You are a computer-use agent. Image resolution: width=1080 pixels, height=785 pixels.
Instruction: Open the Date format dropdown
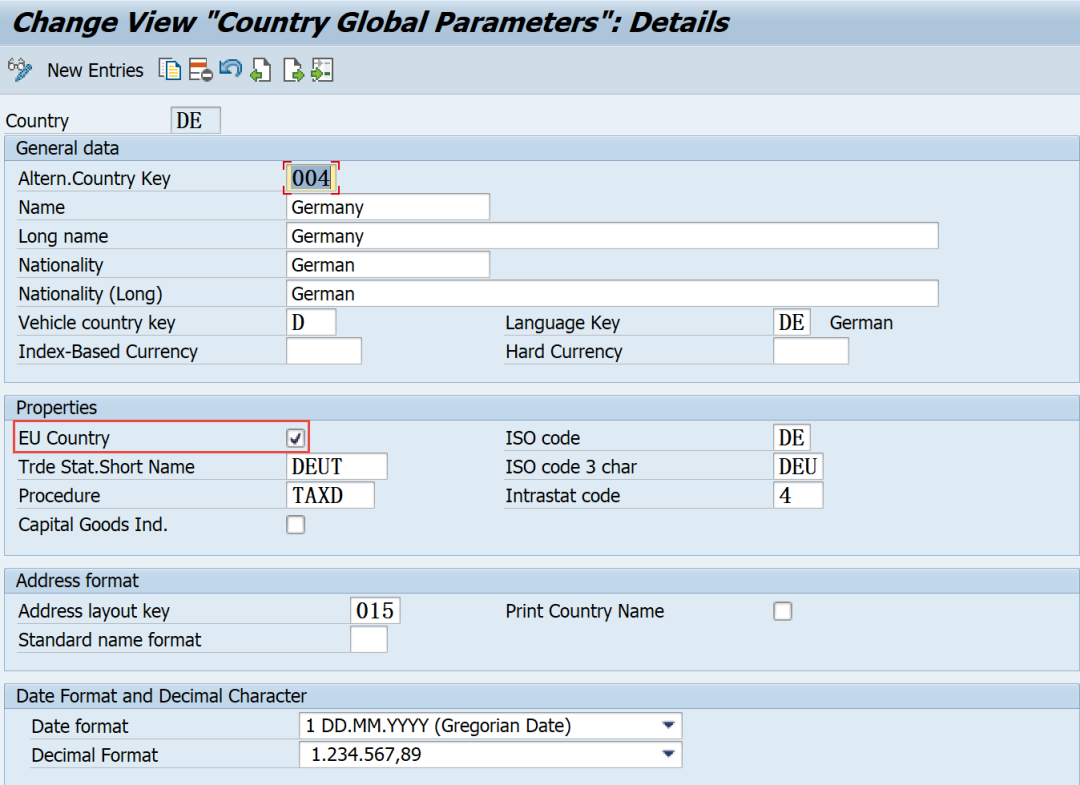point(667,725)
